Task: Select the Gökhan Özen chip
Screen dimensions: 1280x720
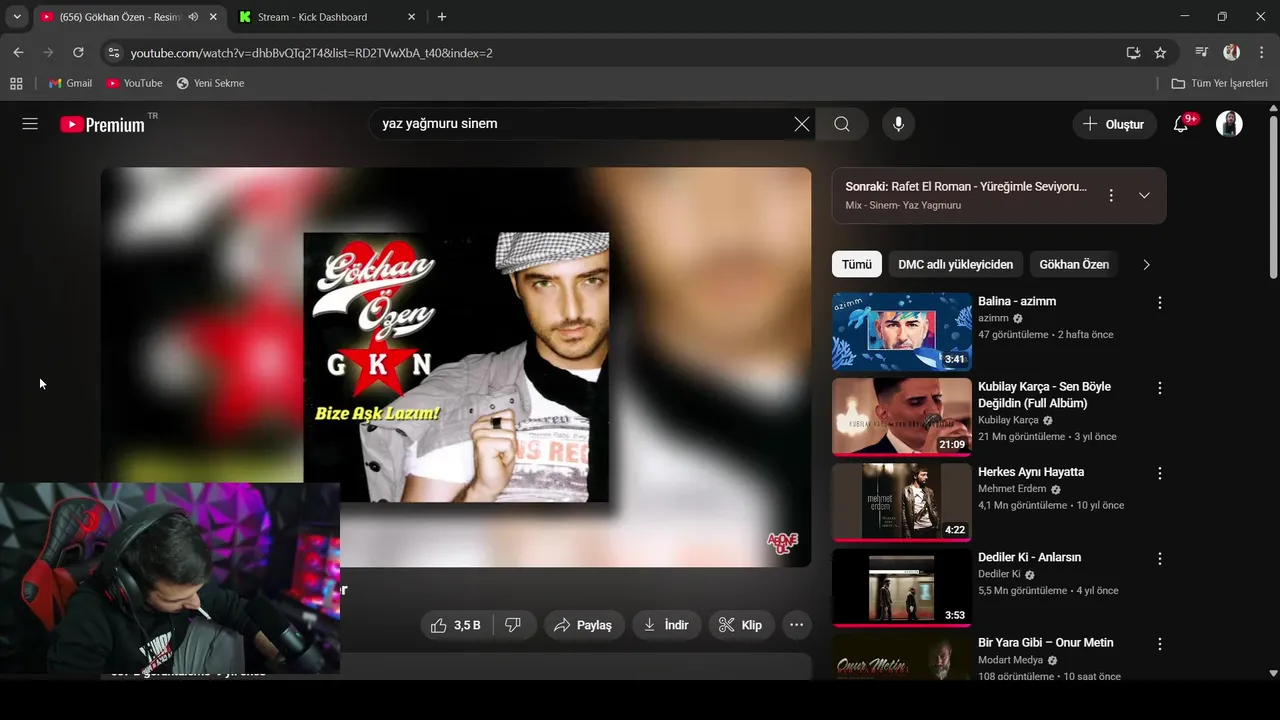Action: coord(1074,264)
